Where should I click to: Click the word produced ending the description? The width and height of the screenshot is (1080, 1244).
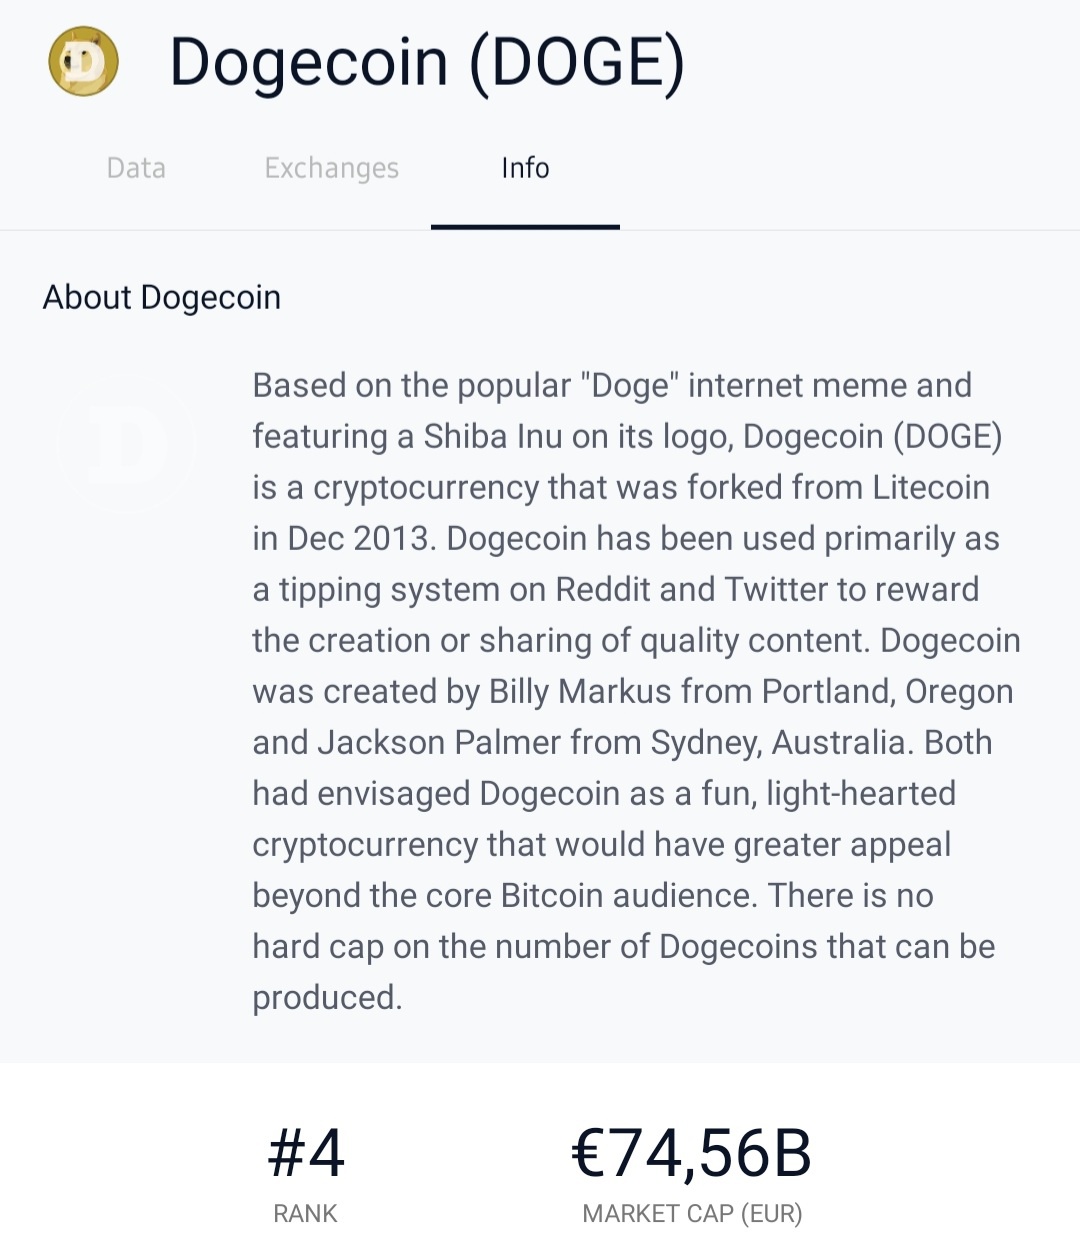(326, 997)
